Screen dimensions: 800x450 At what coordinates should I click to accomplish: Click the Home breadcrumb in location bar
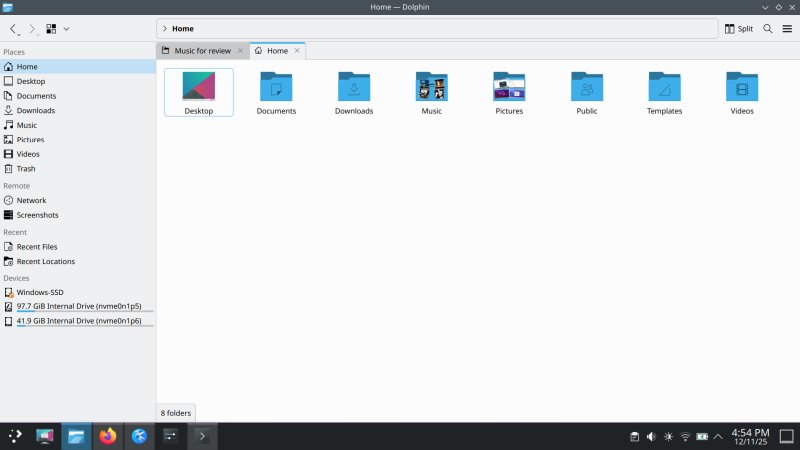pos(183,29)
